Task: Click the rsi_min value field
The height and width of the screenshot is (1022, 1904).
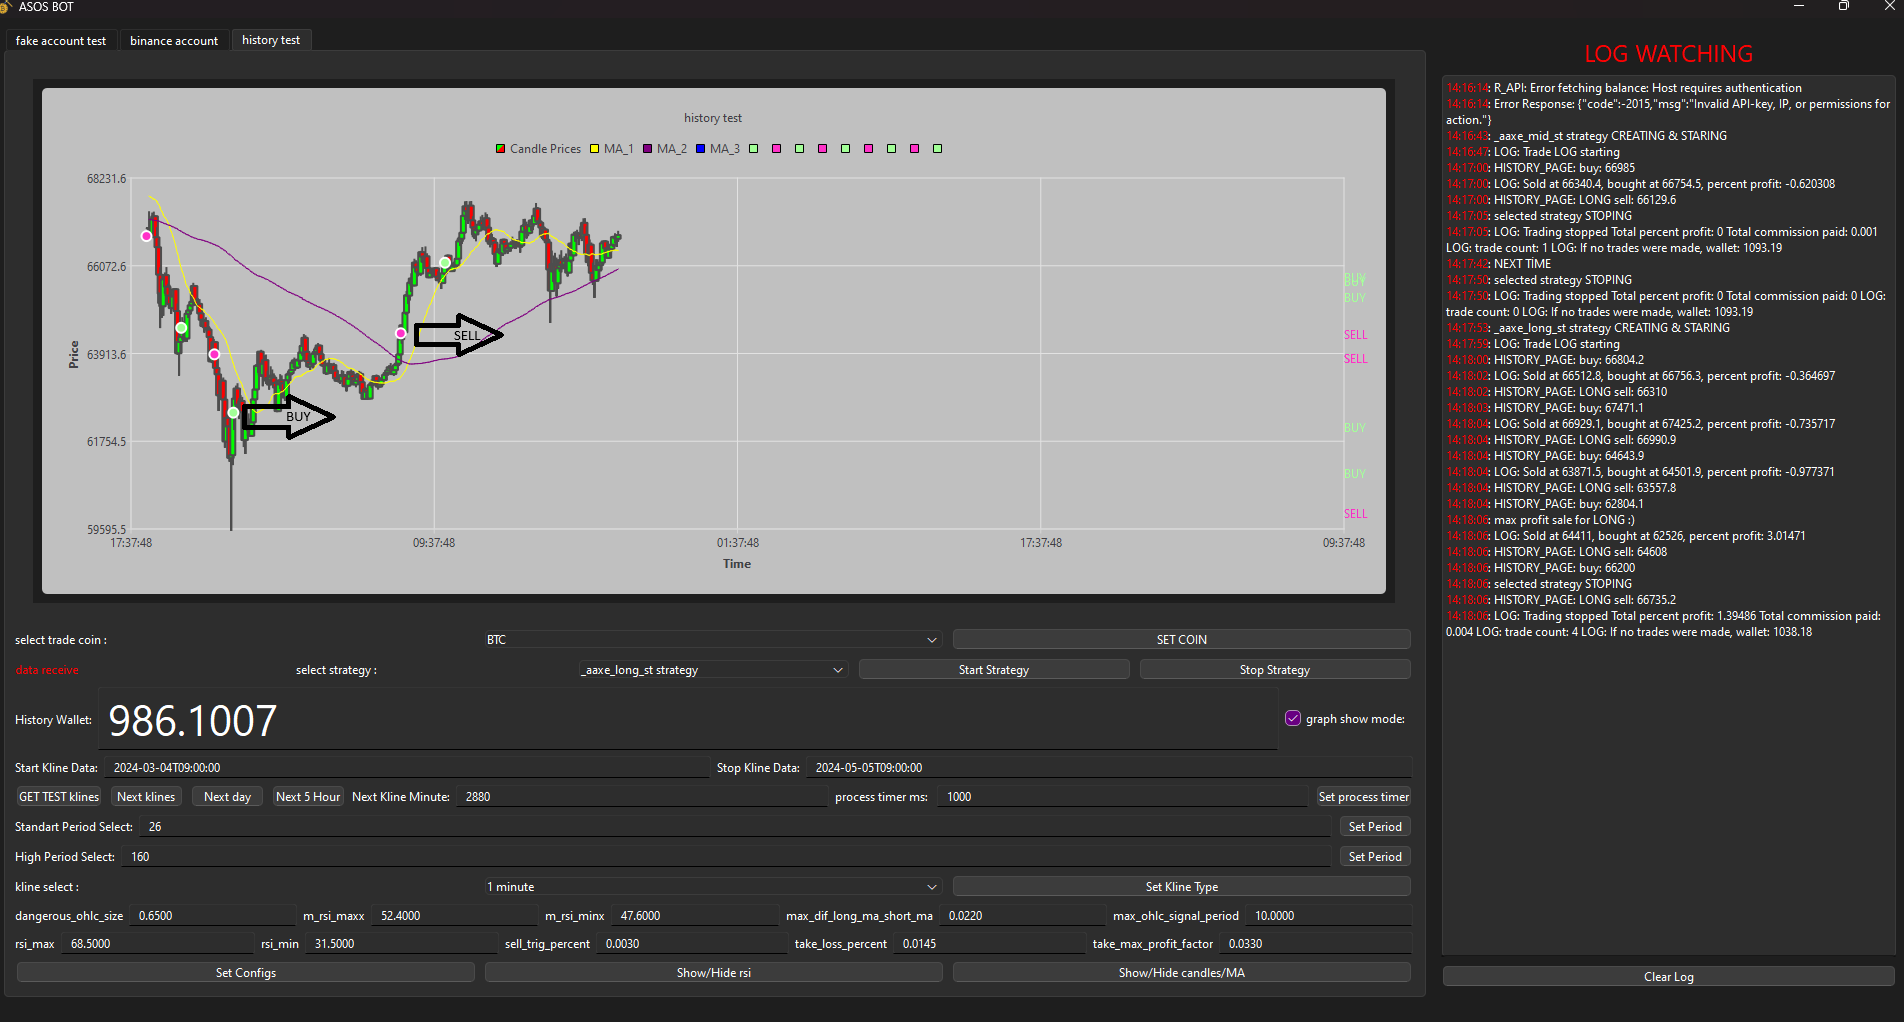Action: point(401,944)
